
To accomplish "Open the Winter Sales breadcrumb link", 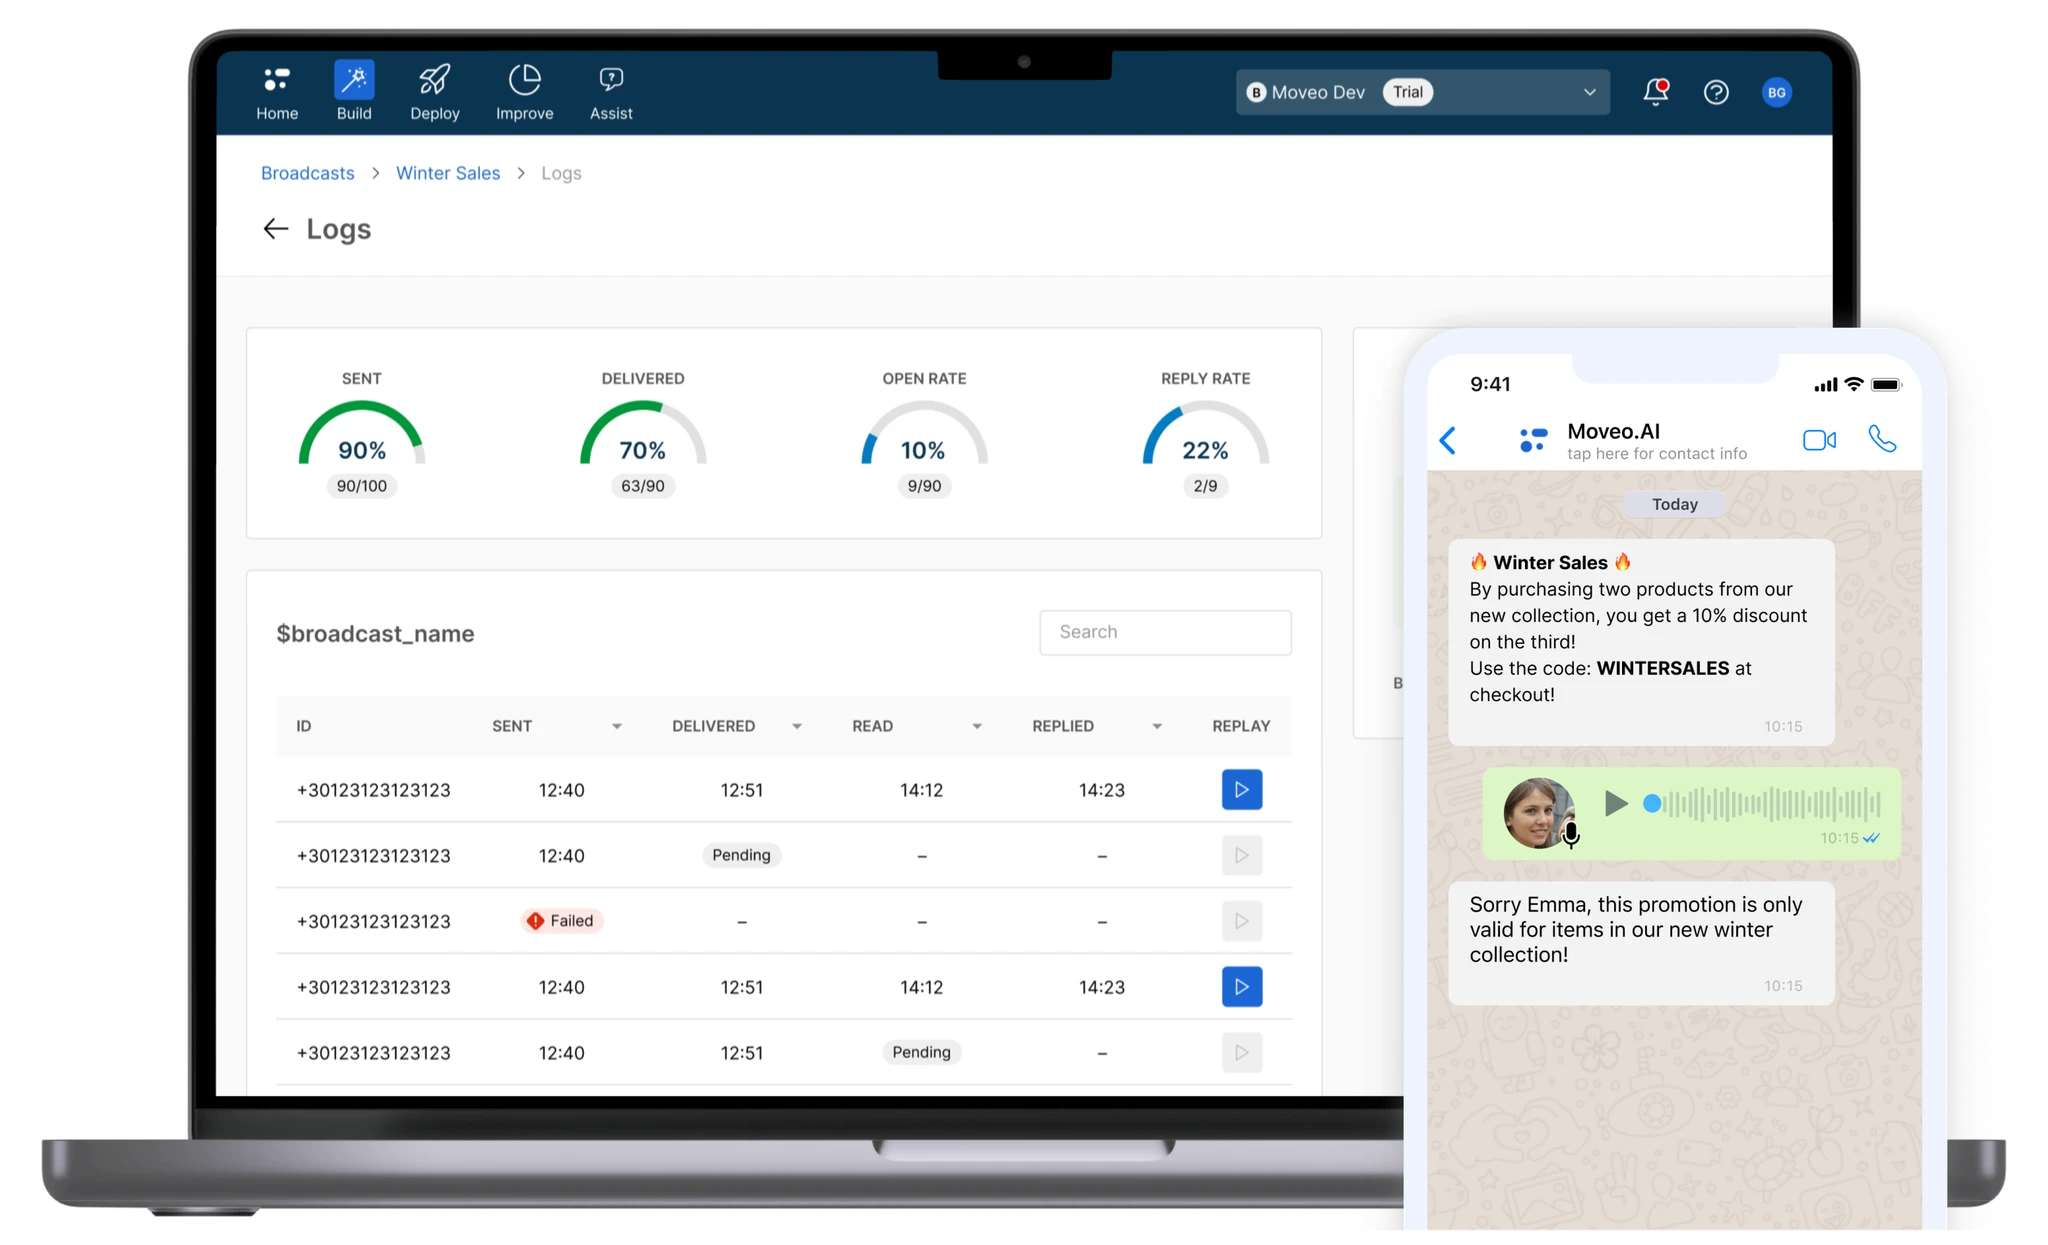I will (447, 173).
